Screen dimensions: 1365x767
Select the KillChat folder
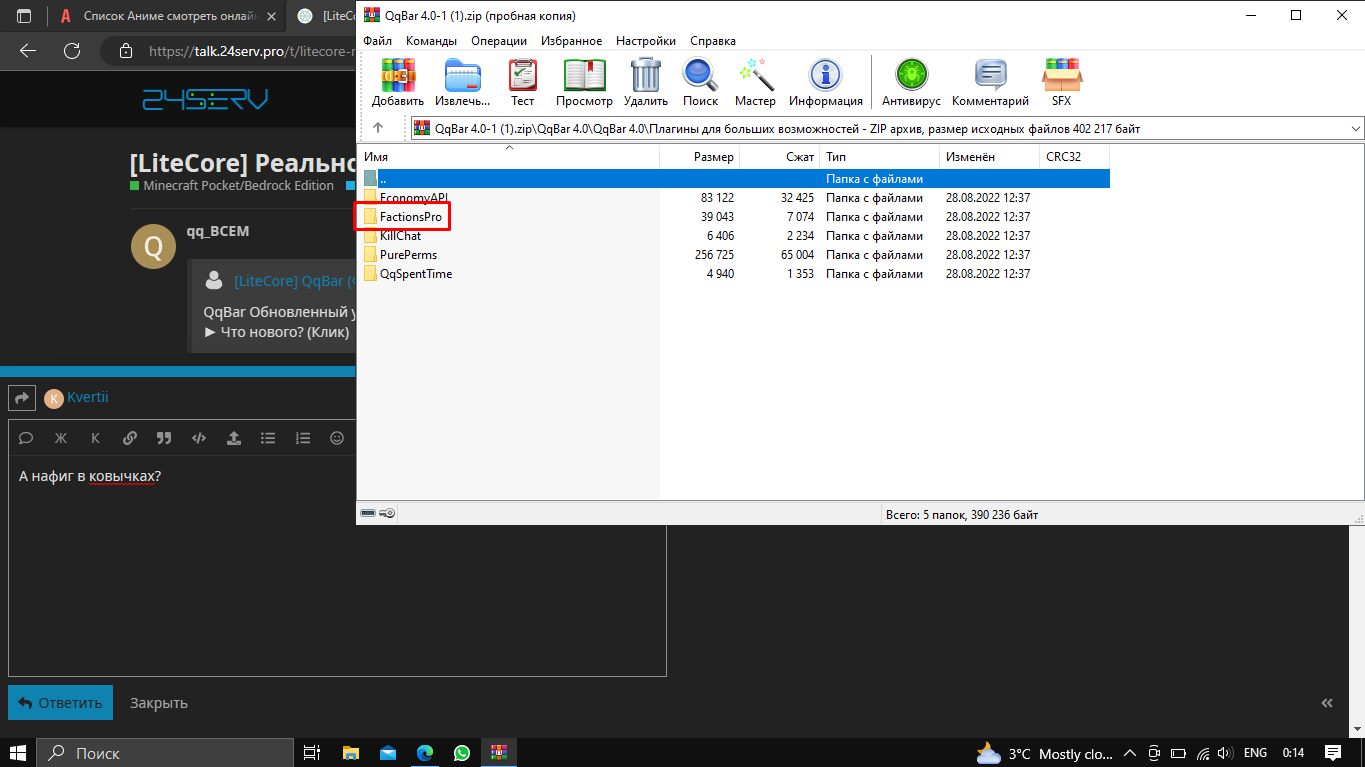400,236
